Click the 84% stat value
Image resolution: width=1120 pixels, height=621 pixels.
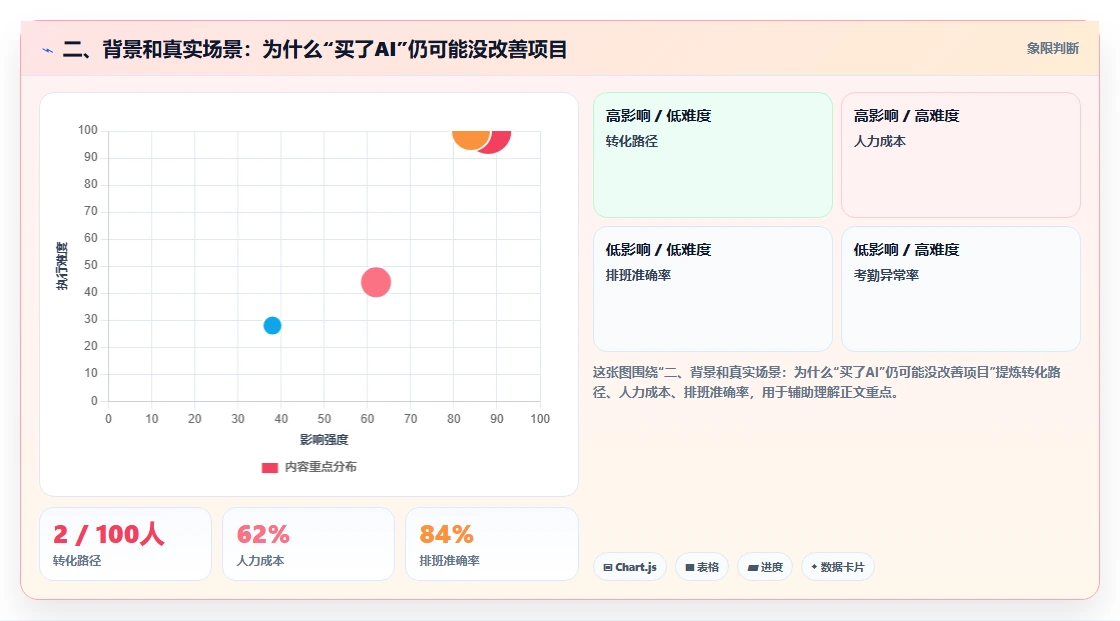[446, 534]
